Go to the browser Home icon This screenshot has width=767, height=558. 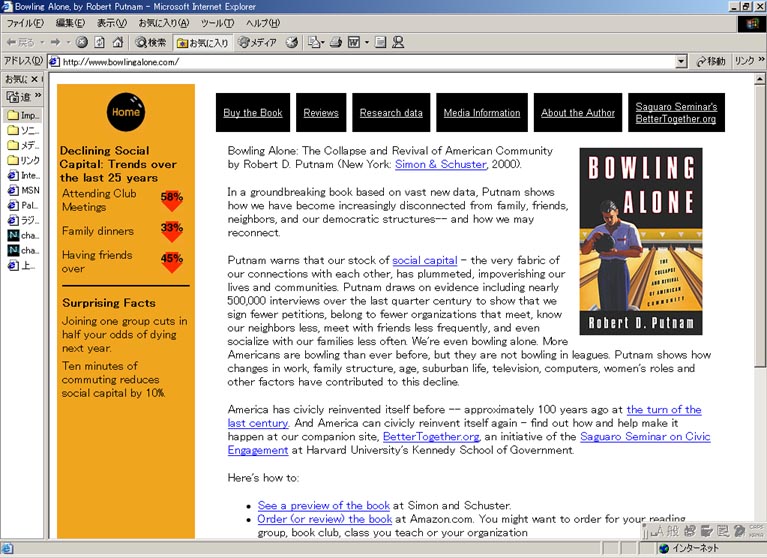tap(118, 43)
